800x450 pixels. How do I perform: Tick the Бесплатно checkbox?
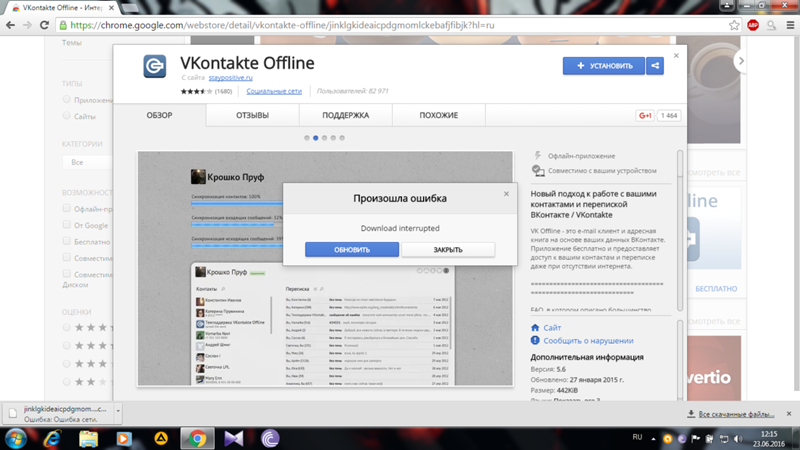point(66,241)
